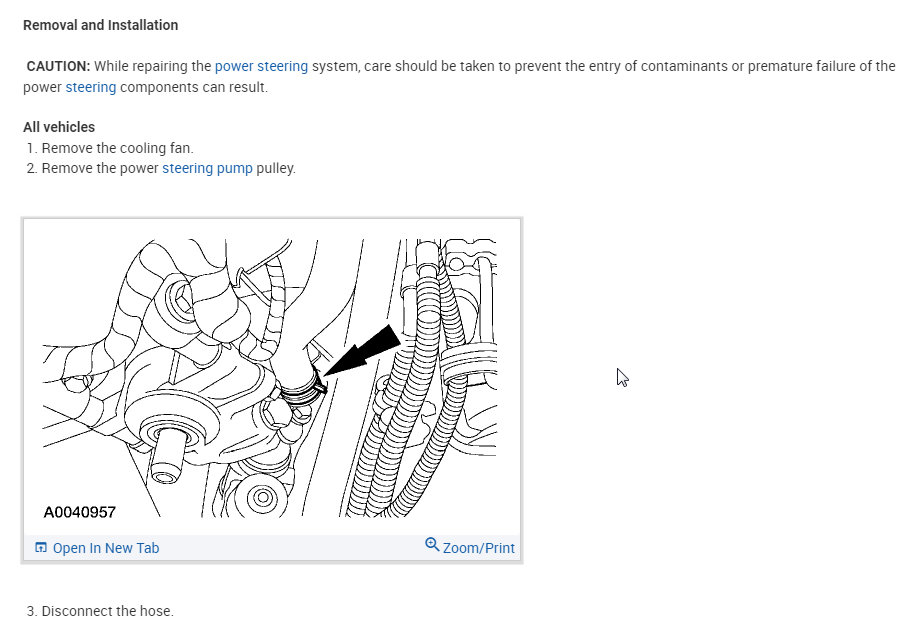Click the Zoom/Print magnifier icon

pyautogui.click(x=432, y=545)
